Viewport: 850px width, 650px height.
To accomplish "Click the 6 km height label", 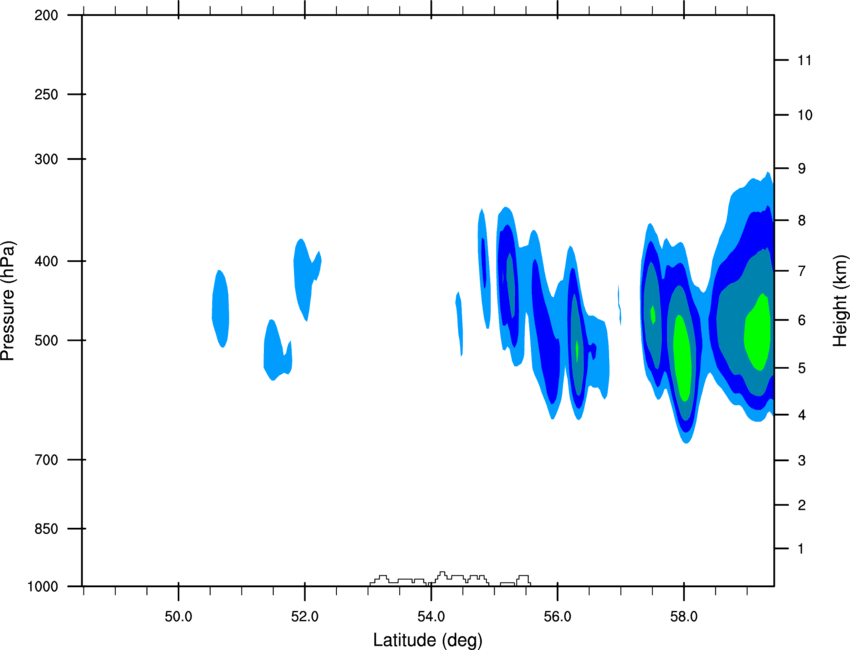I will 802,320.
